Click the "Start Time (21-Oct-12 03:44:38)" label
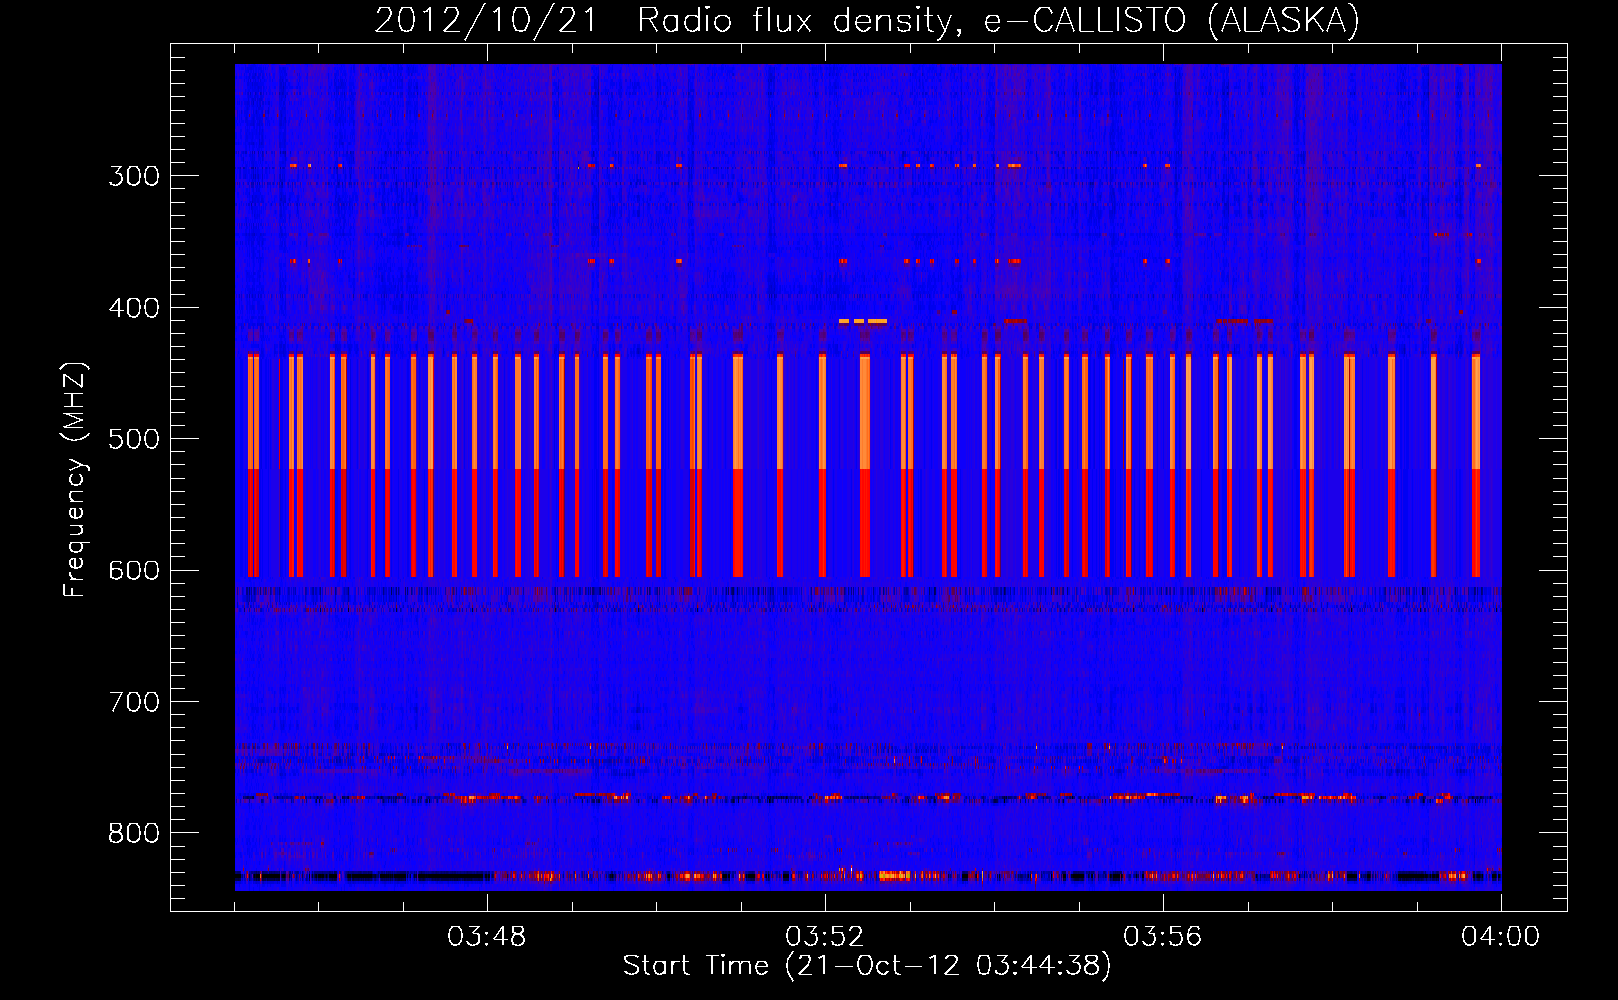The width and height of the screenshot is (1618, 1000). pos(867,966)
